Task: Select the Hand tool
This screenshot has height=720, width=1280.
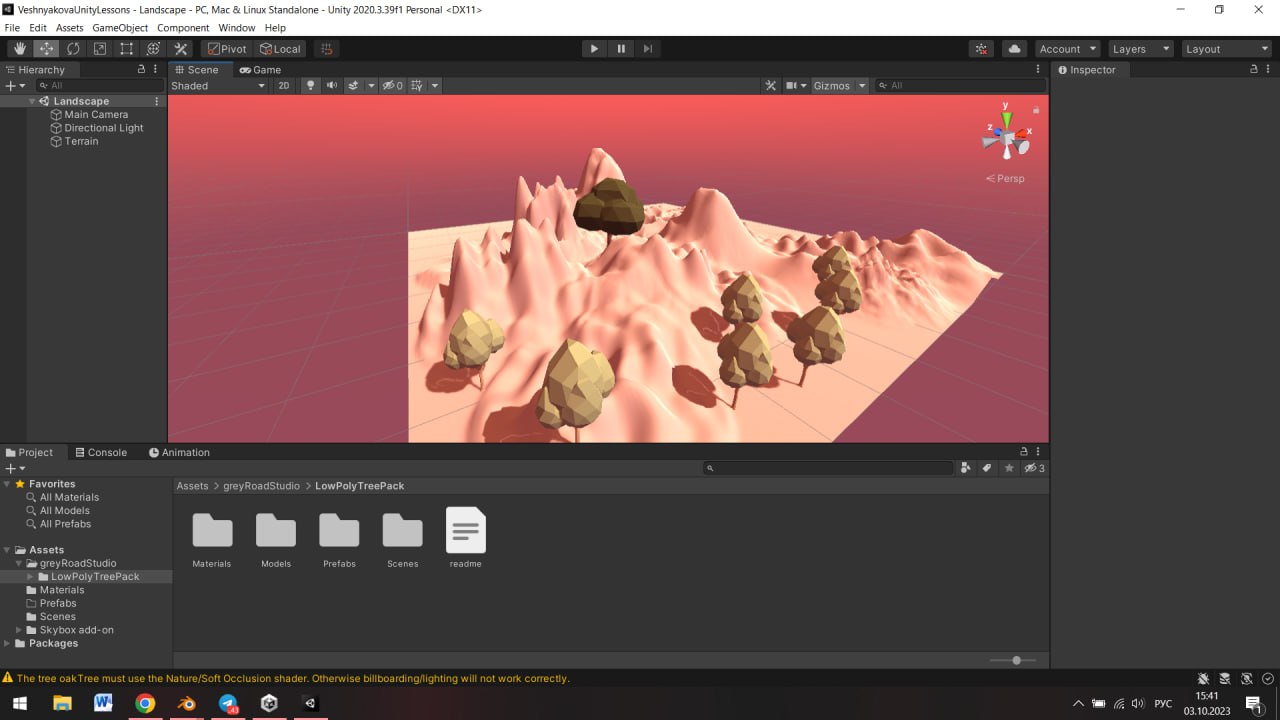Action: [20, 49]
